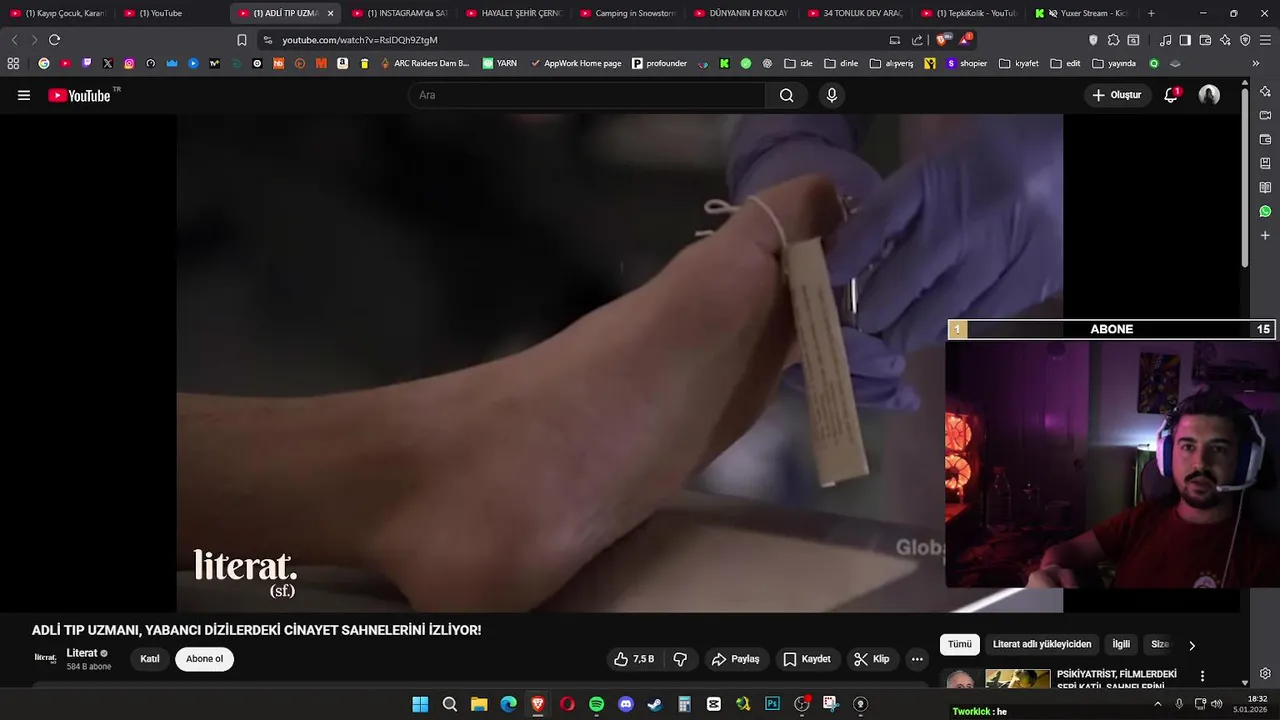Open the edit bookmarks folder
This screenshot has width=1280, height=720.
pos(1066,63)
